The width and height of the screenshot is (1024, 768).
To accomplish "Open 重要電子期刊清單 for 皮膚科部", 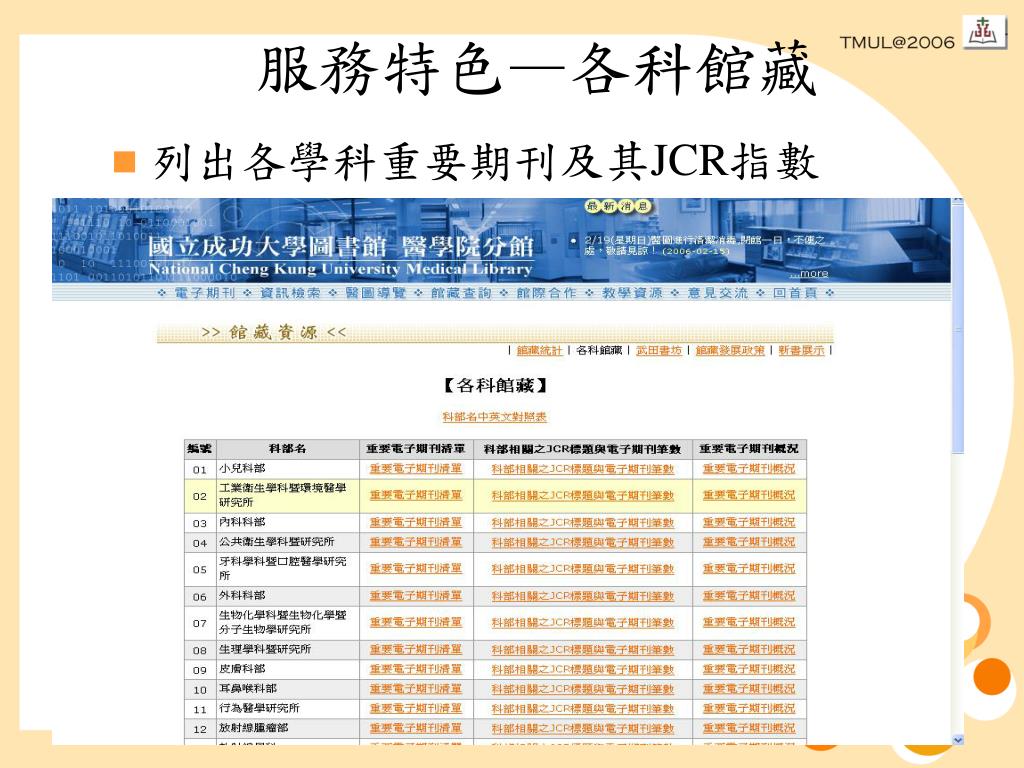I will point(415,669).
